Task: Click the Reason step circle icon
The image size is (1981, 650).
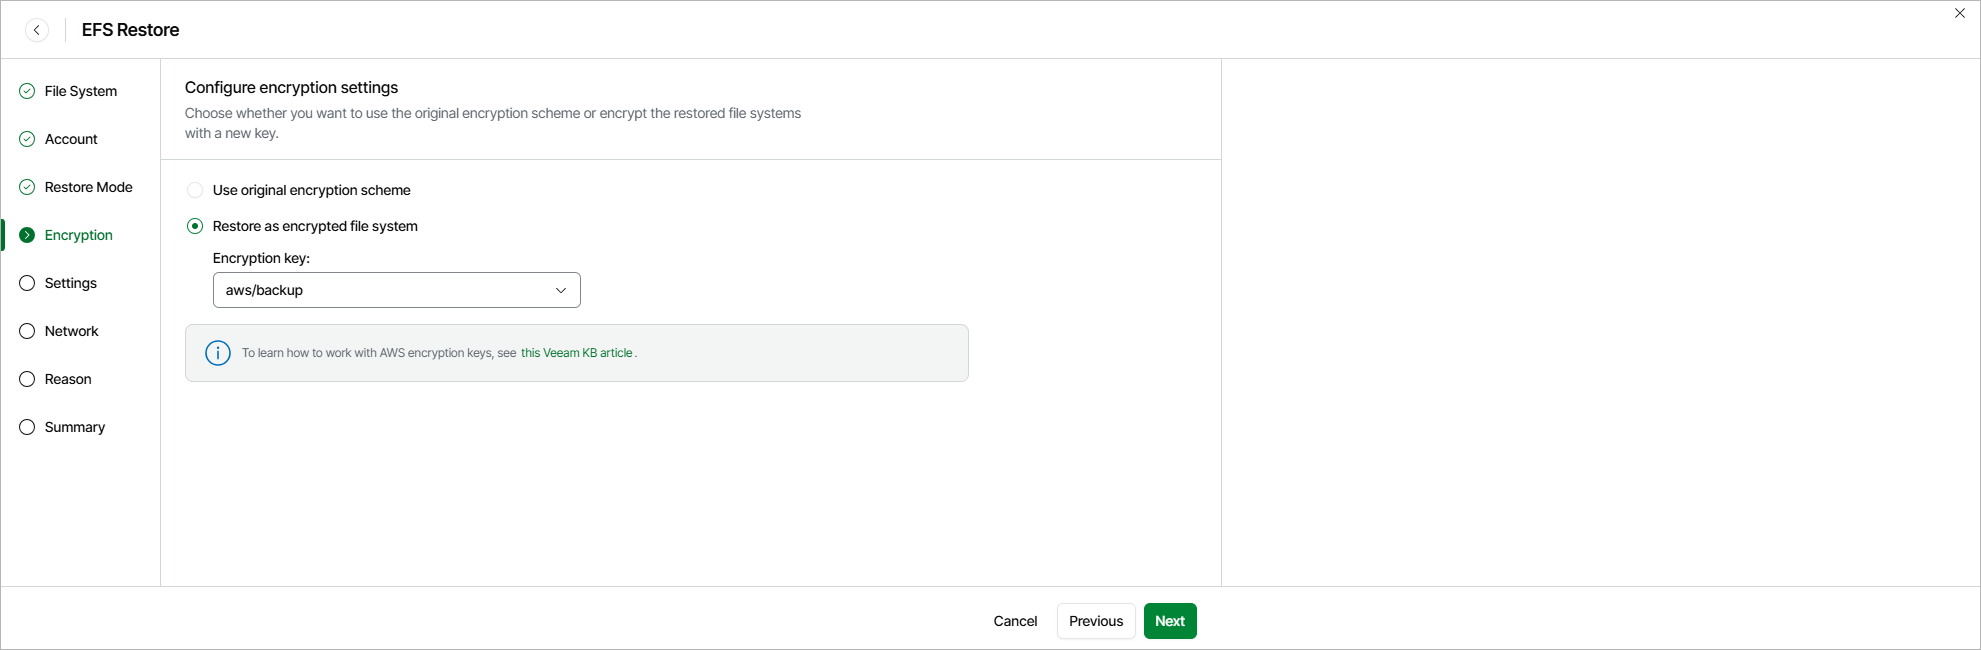Action: (27, 379)
